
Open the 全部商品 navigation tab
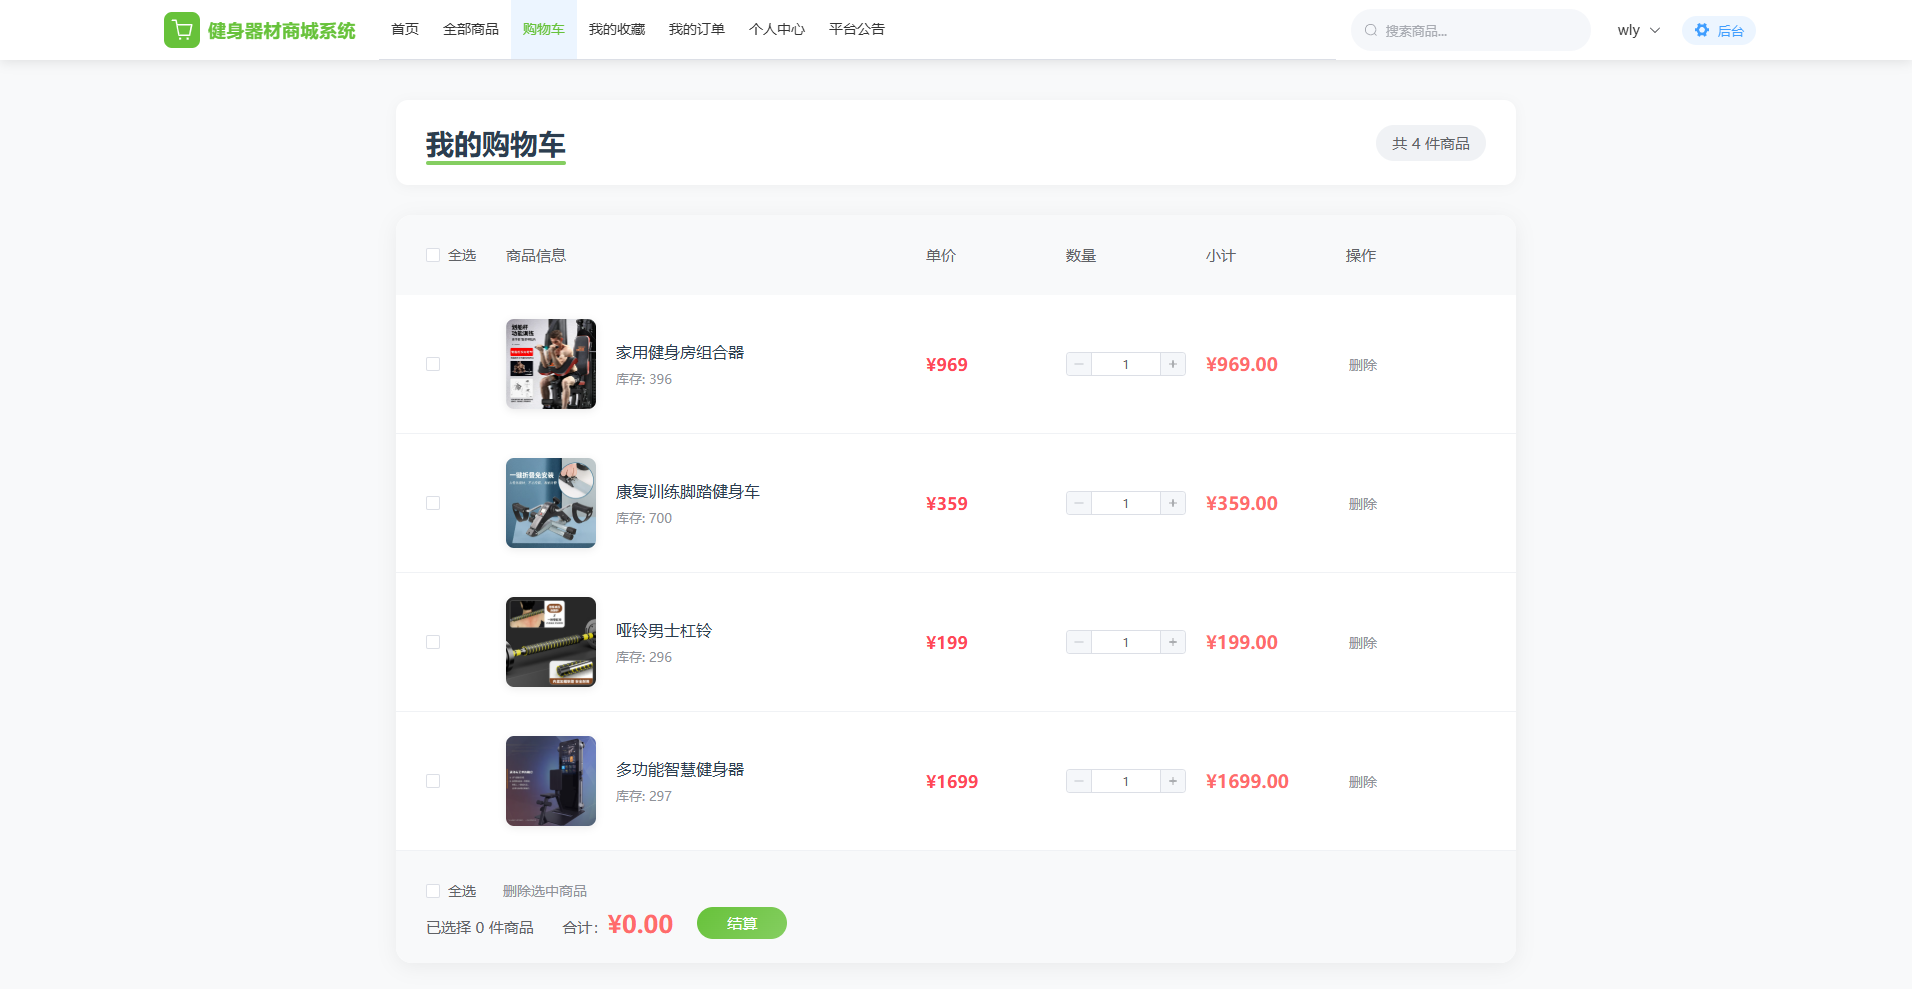click(x=470, y=29)
